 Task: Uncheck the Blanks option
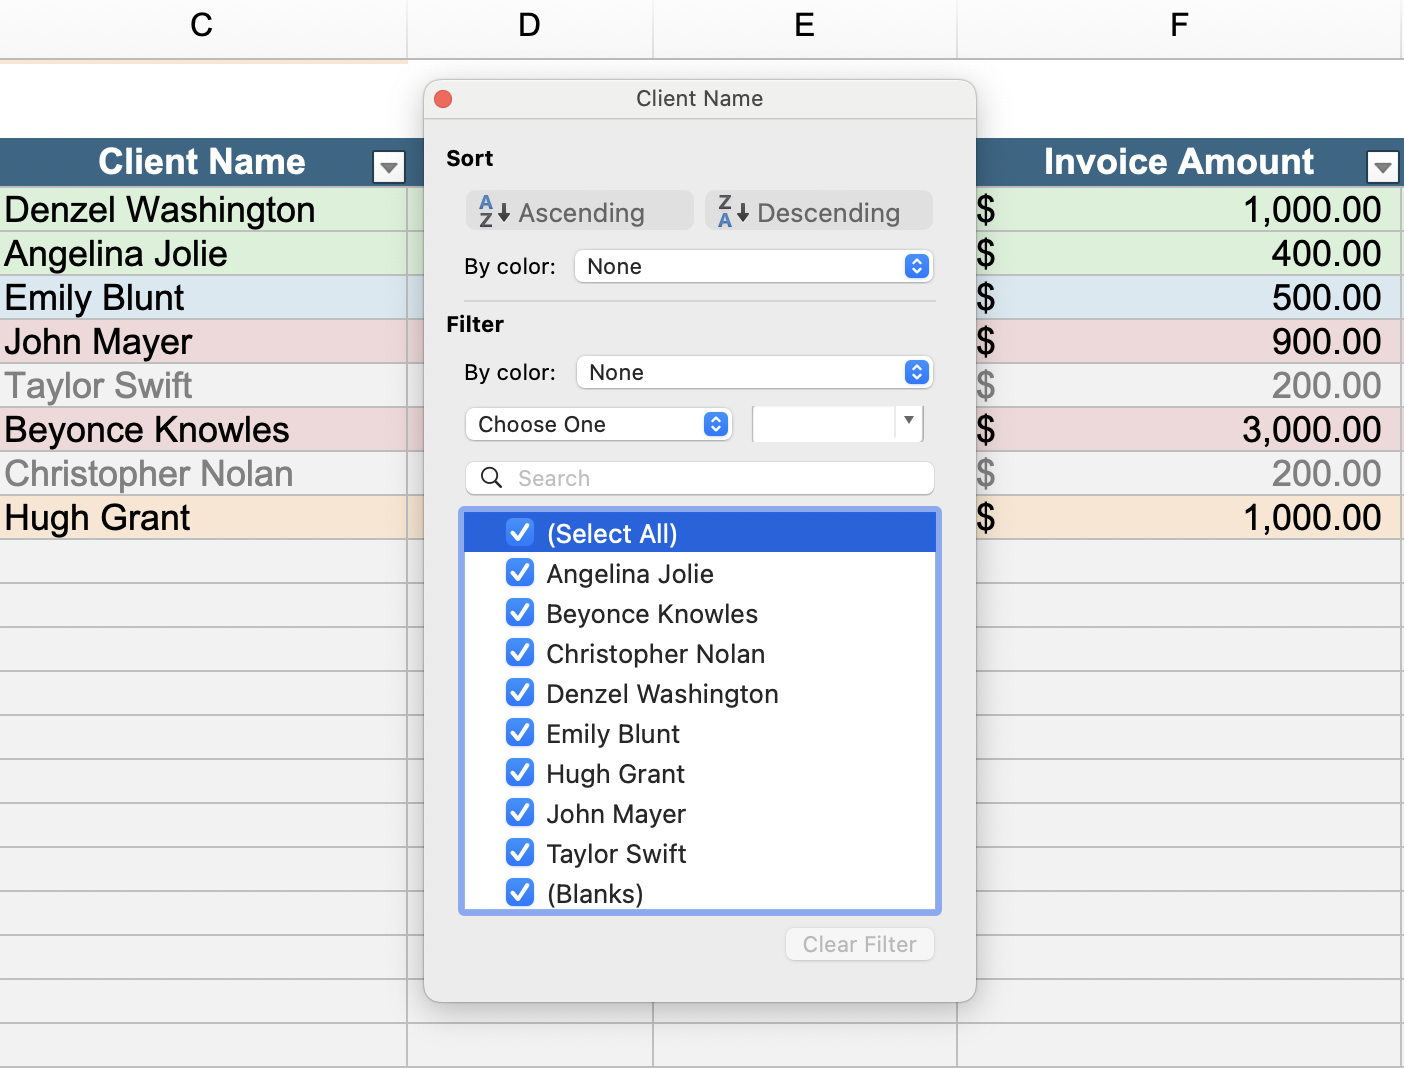(520, 893)
